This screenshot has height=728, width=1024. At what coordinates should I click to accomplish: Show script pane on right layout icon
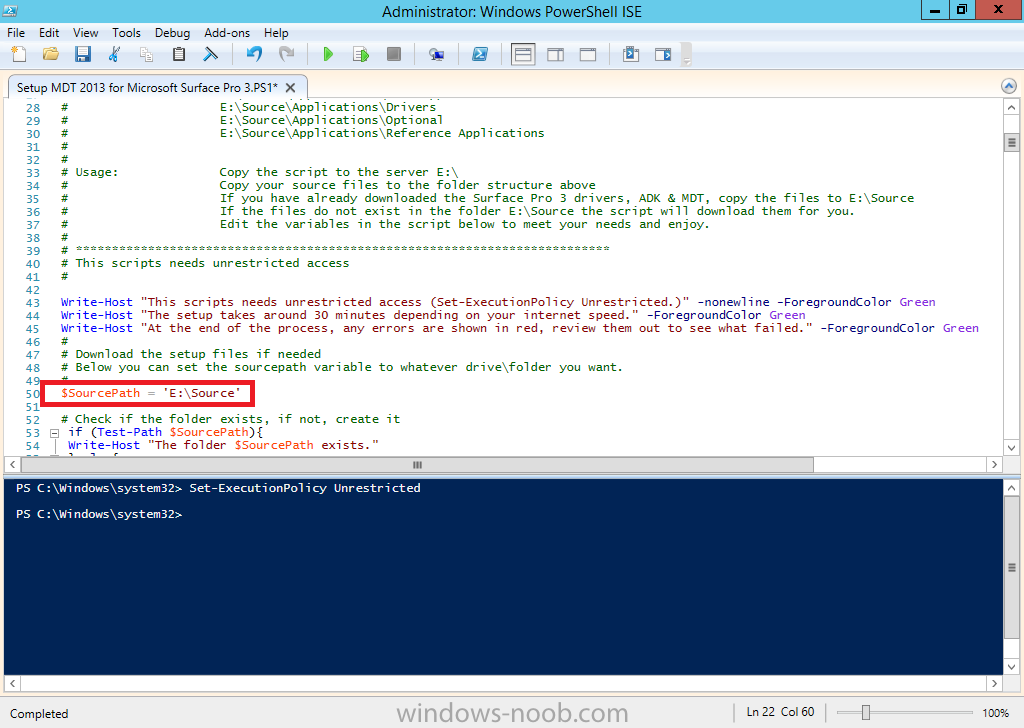[556, 54]
